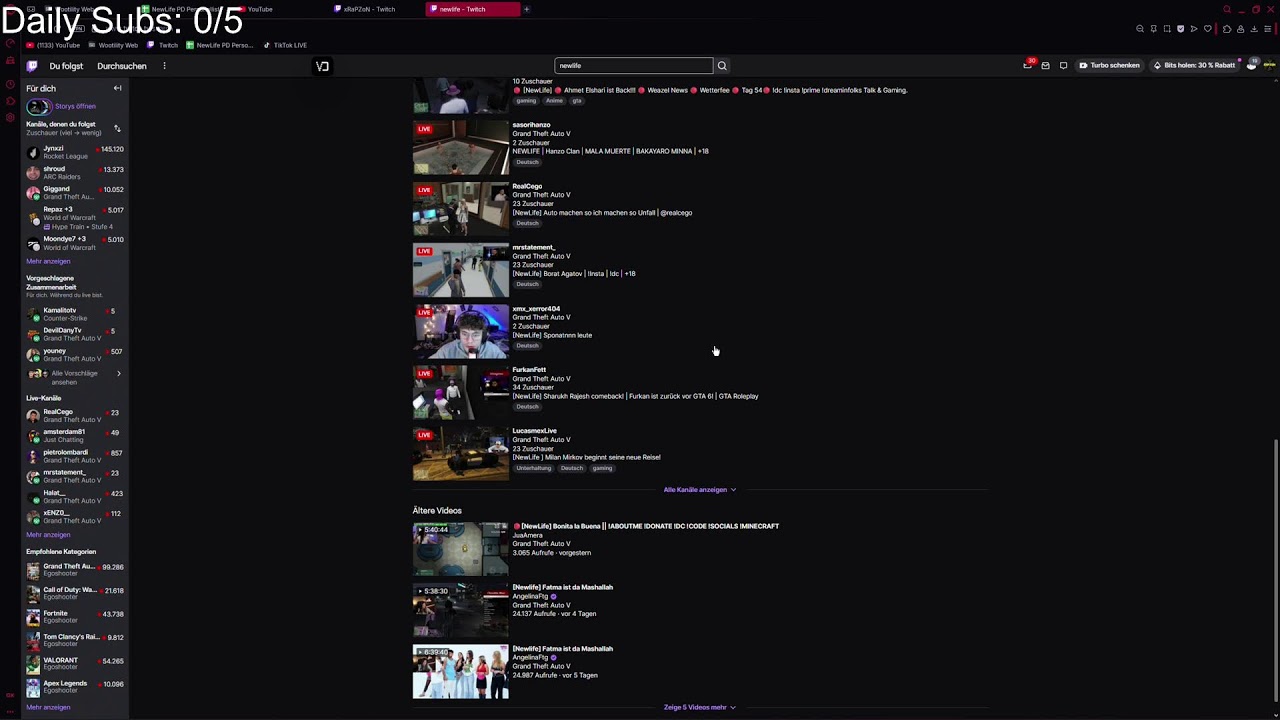Viewport: 1280px width, 720px height.
Task: Open Fortnite recommended category
Action: pos(76,617)
